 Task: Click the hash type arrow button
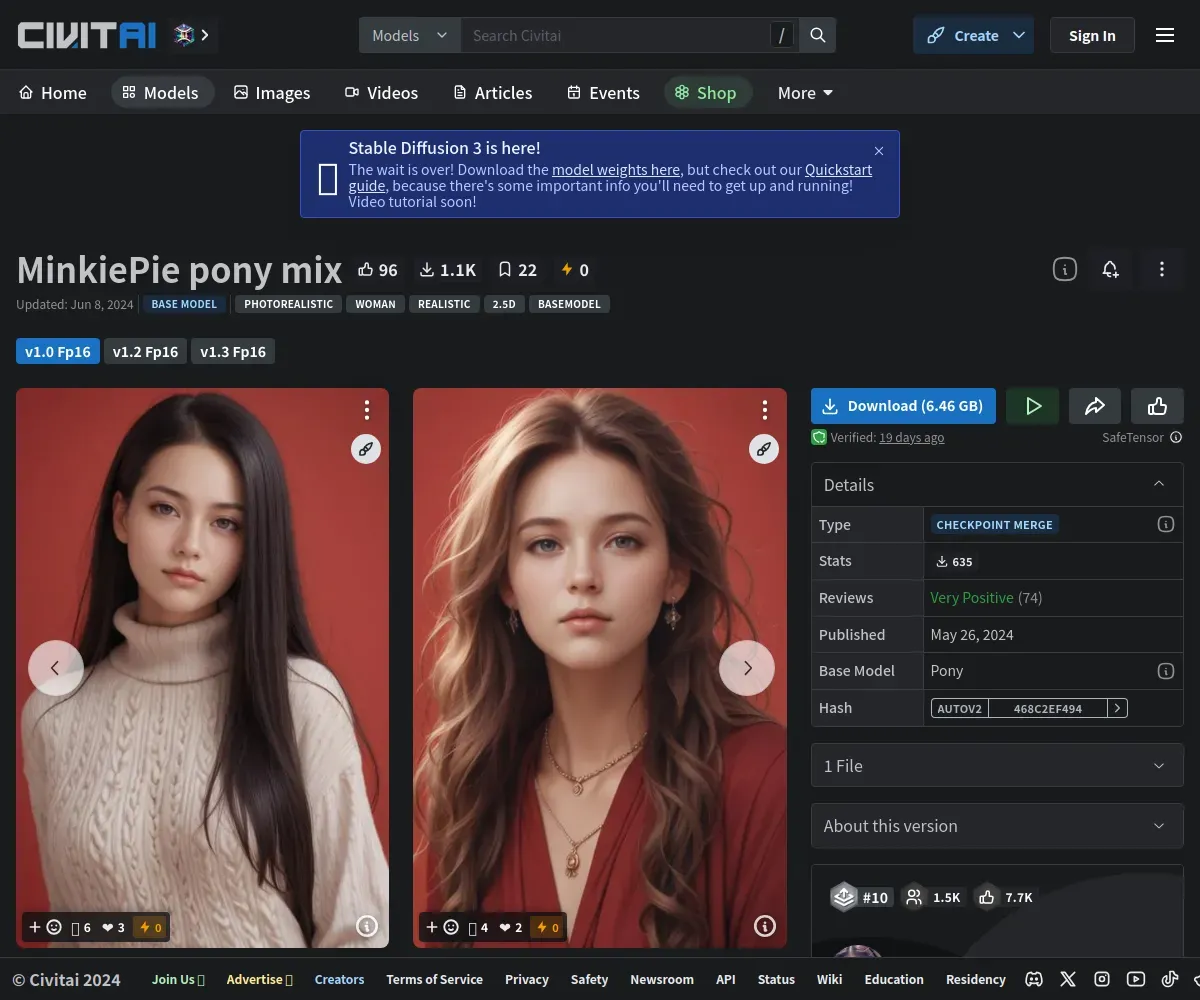[1118, 708]
